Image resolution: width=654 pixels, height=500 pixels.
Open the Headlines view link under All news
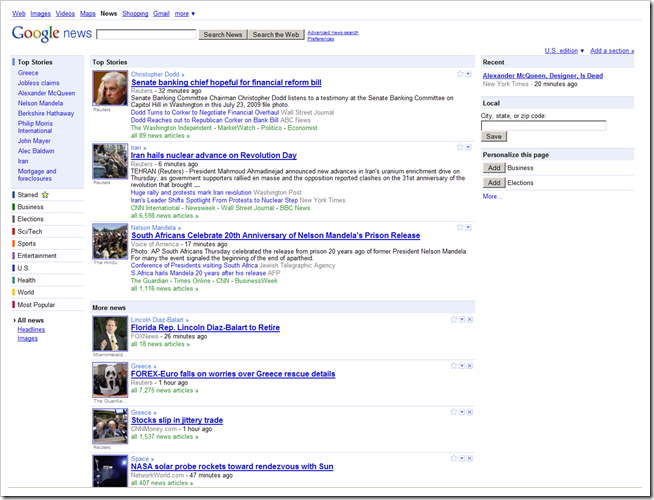[31, 329]
